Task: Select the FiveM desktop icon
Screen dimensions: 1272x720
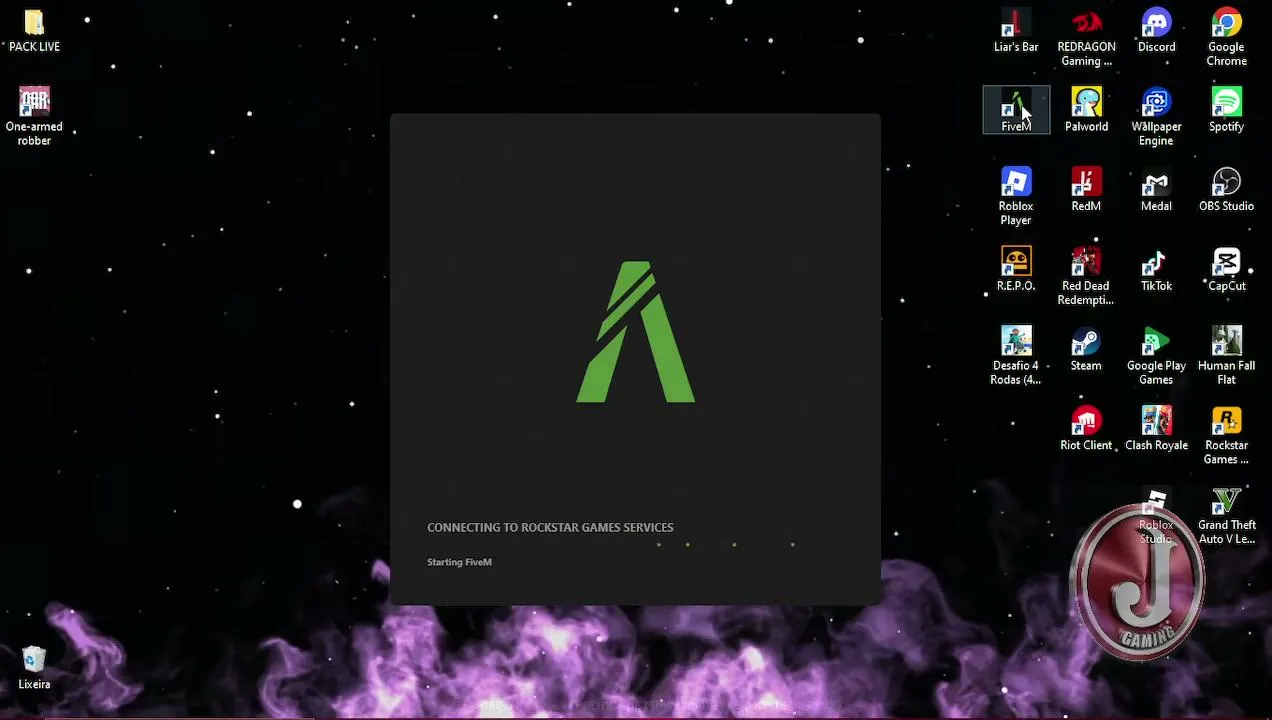Action: 1016,110
